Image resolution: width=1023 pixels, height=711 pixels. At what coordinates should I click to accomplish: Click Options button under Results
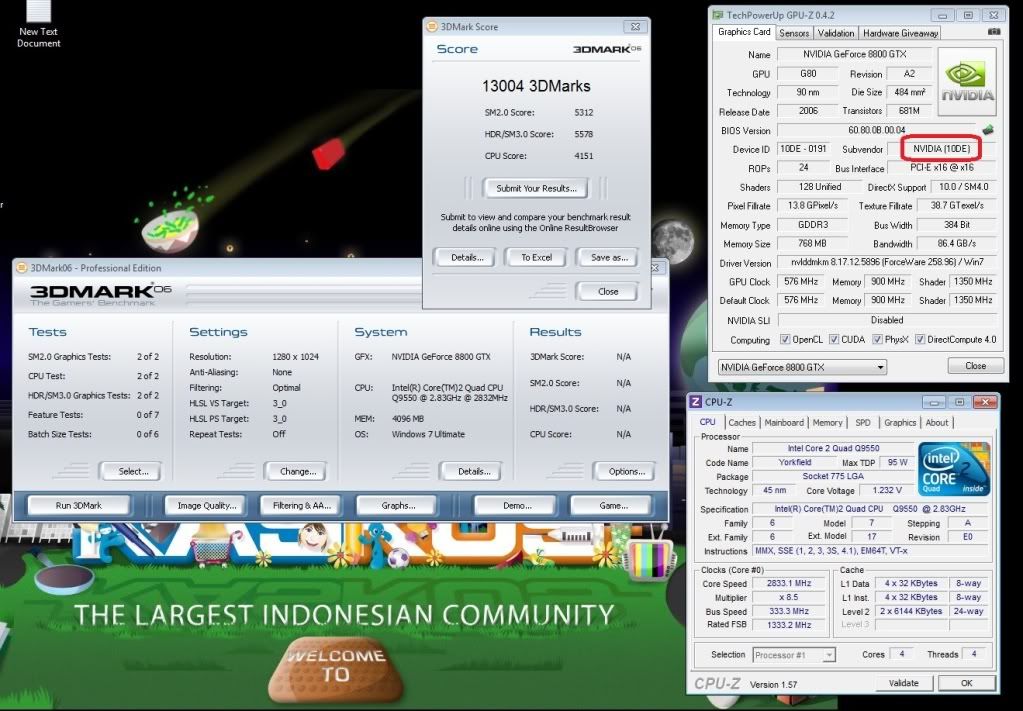pos(626,471)
